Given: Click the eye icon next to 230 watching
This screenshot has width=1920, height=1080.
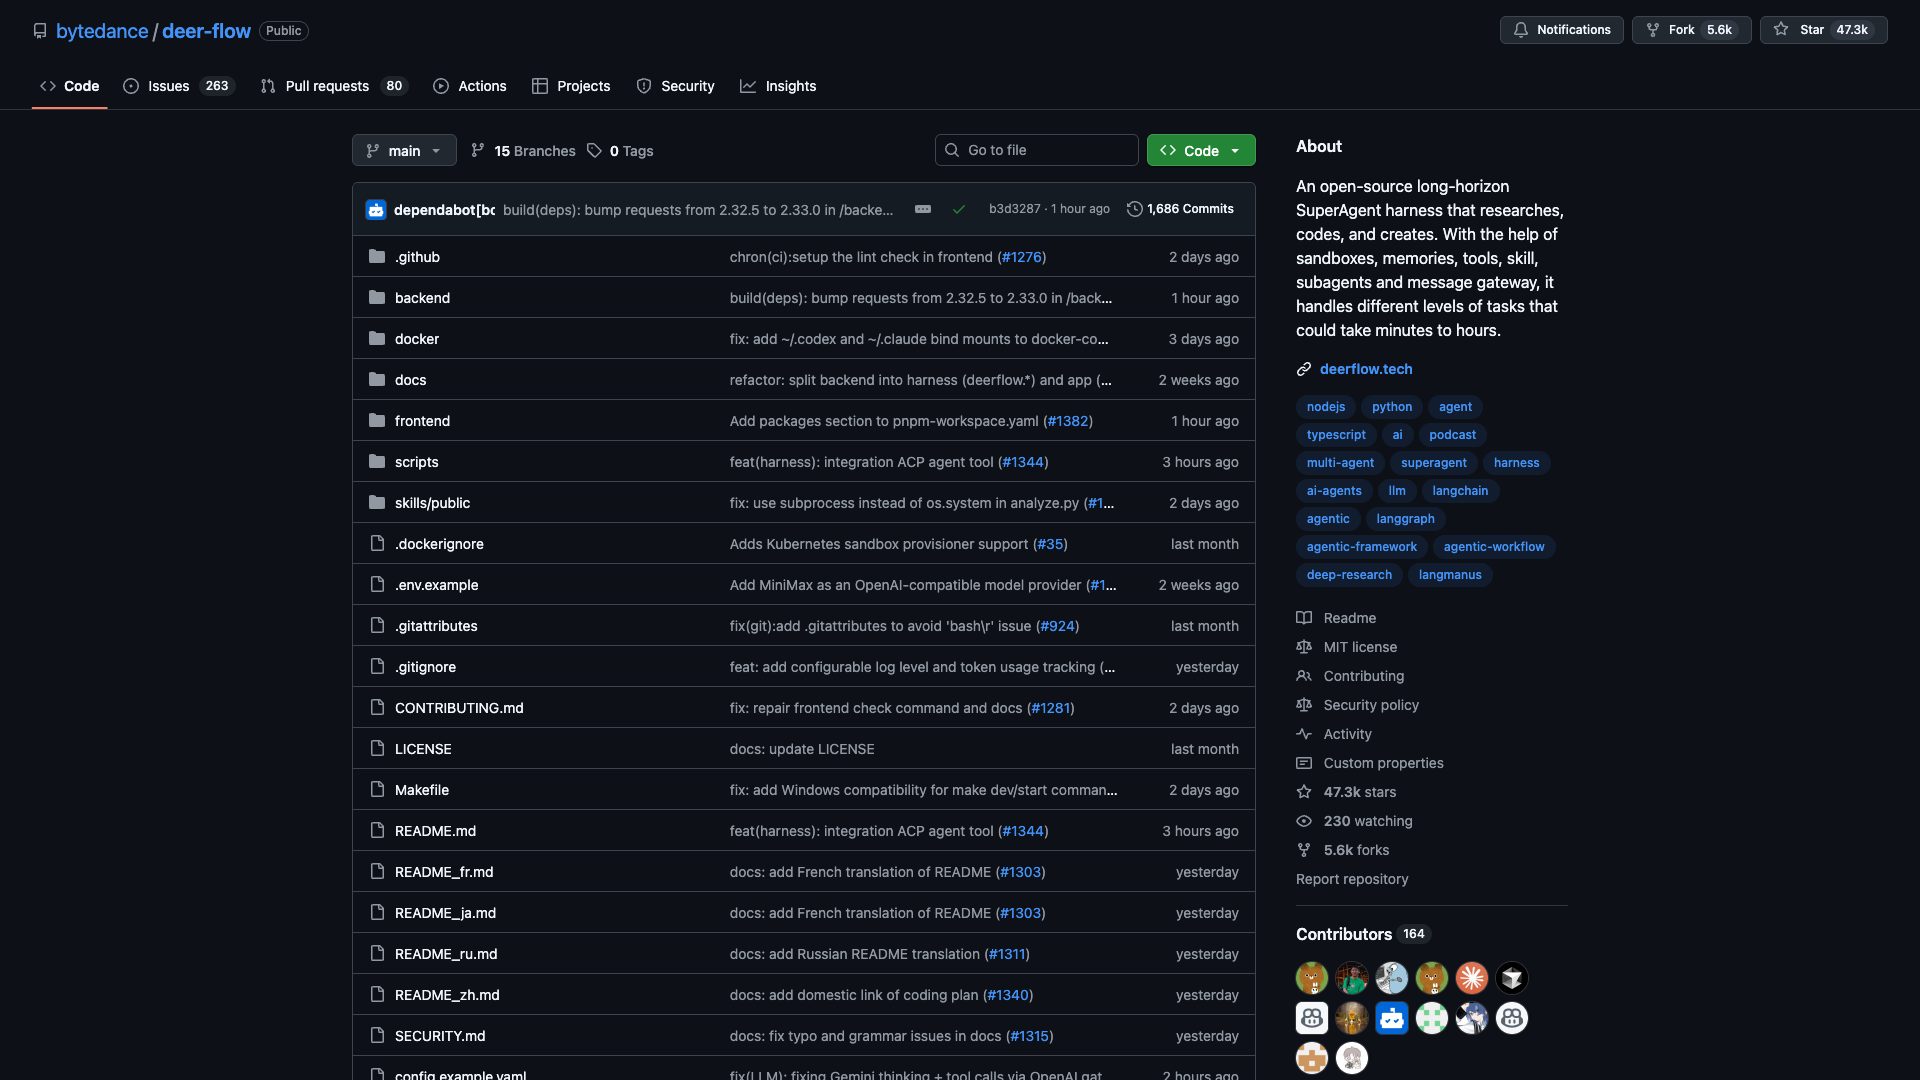Looking at the screenshot, I should tap(1304, 820).
